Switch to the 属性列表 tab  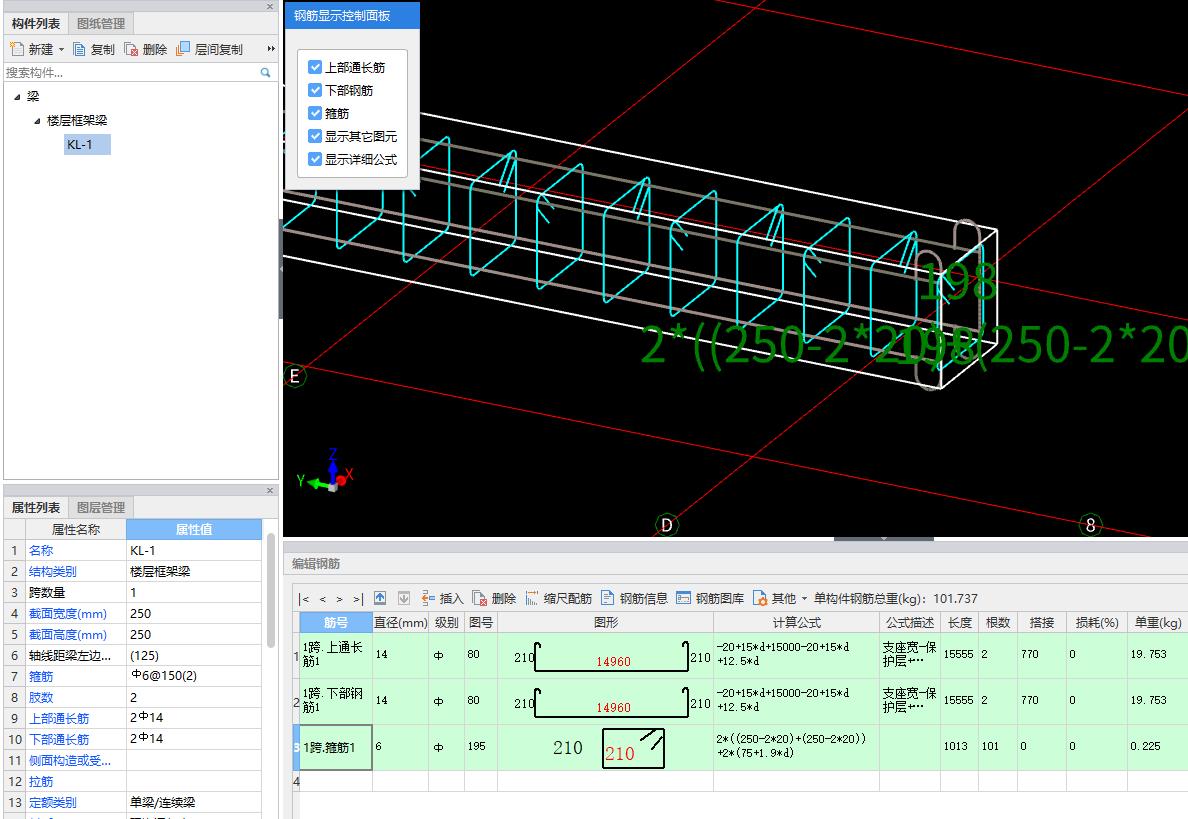[36, 508]
